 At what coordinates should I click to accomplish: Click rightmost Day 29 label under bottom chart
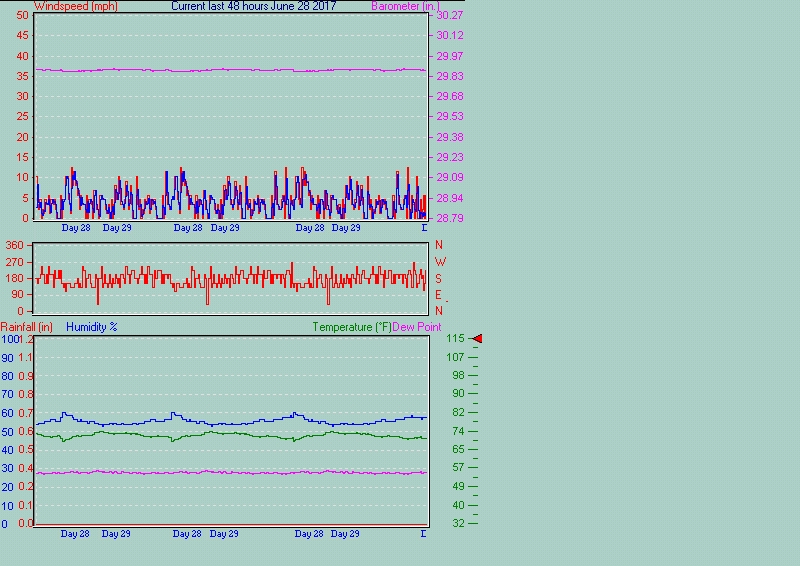point(345,534)
